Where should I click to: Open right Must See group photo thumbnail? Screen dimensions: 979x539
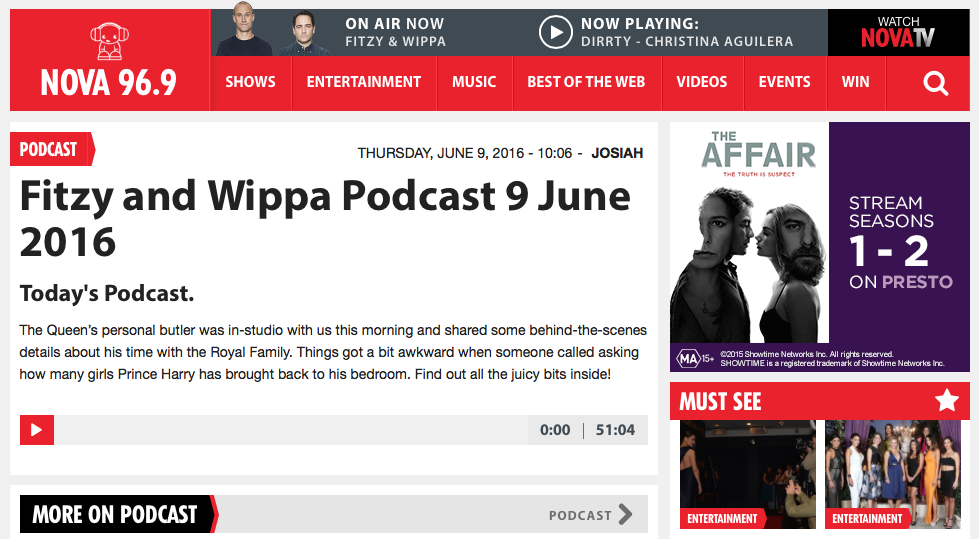893,474
